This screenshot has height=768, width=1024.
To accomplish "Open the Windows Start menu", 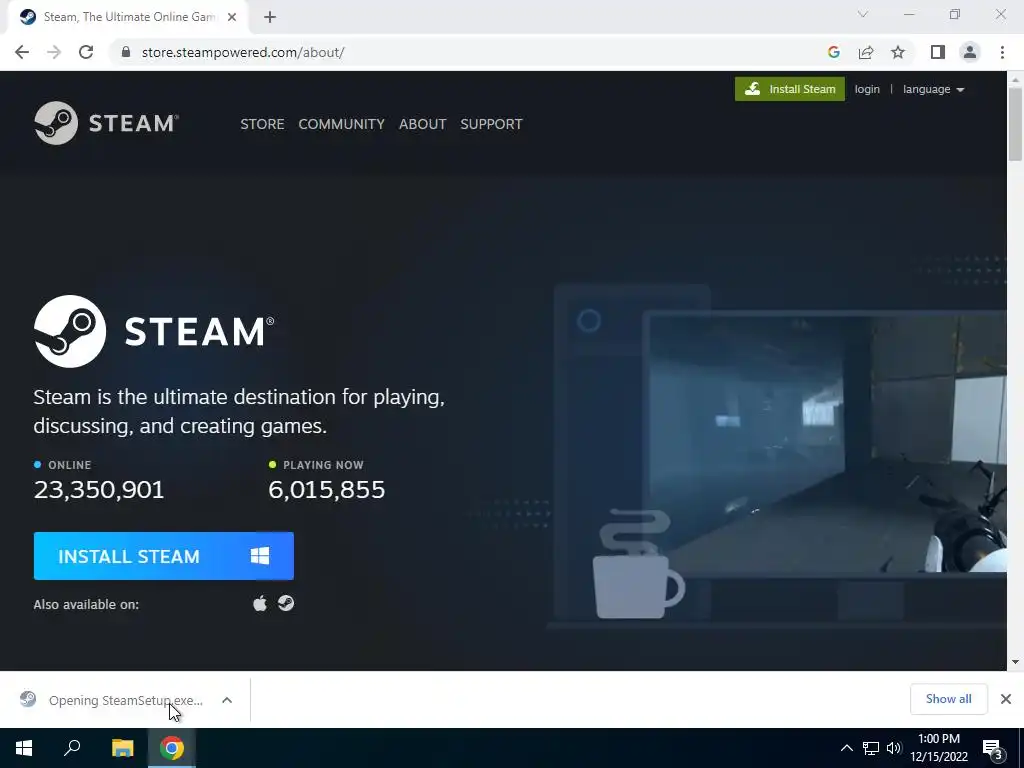I will (x=24, y=748).
